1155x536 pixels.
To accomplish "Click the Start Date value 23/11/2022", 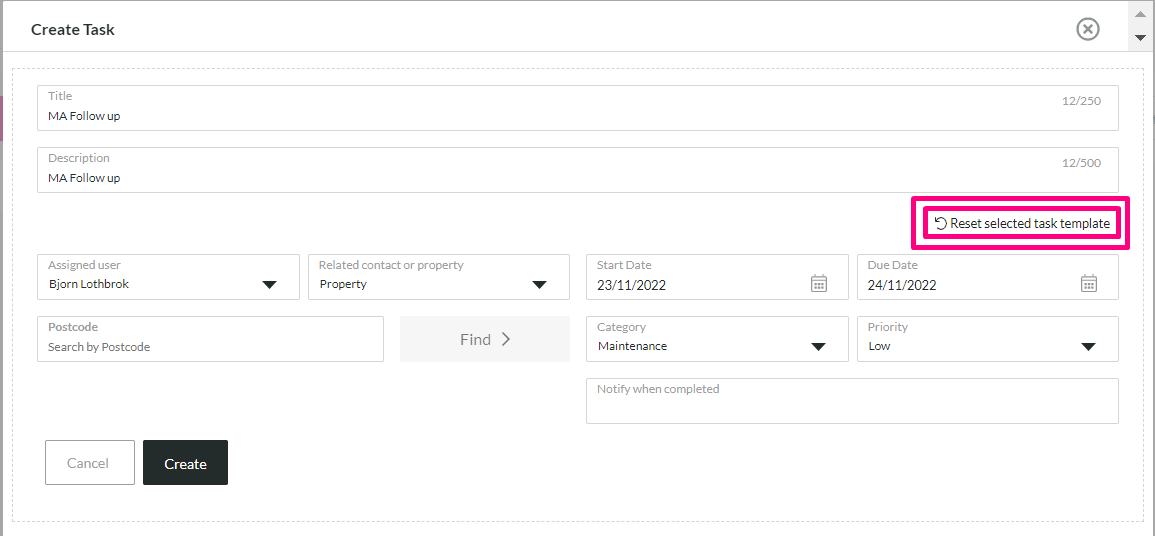I will (x=631, y=286).
